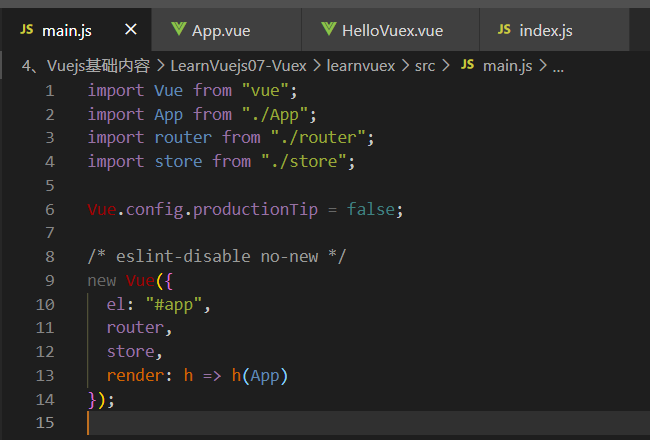
Task: Select breadcrumb '4、Vuejs基础内容'
Action: click(86, 66)
